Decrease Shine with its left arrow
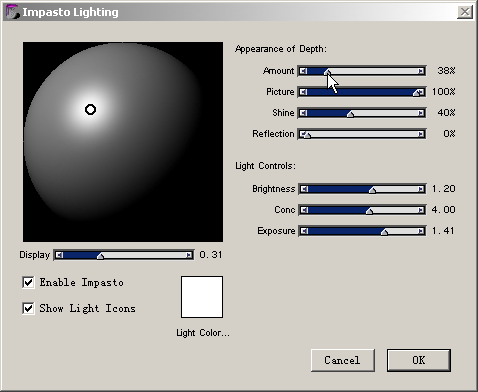478x392 pixels. pyautogui.click(x=303, y=113)
